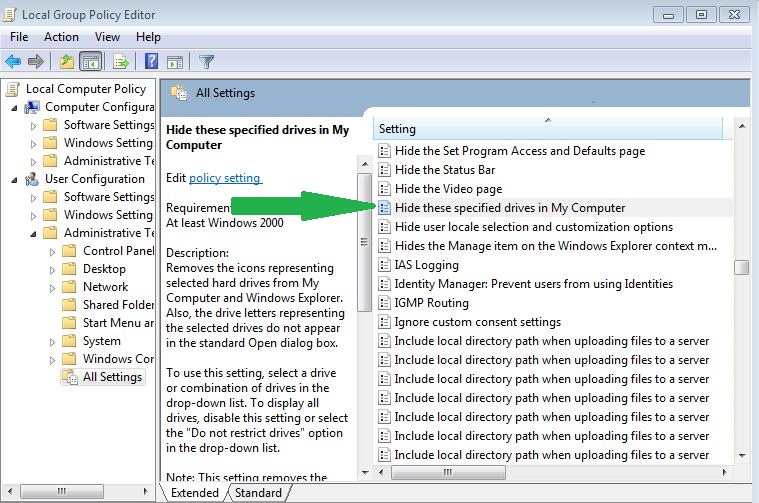Select the All Settings tree item label

[x=112, y=377]
